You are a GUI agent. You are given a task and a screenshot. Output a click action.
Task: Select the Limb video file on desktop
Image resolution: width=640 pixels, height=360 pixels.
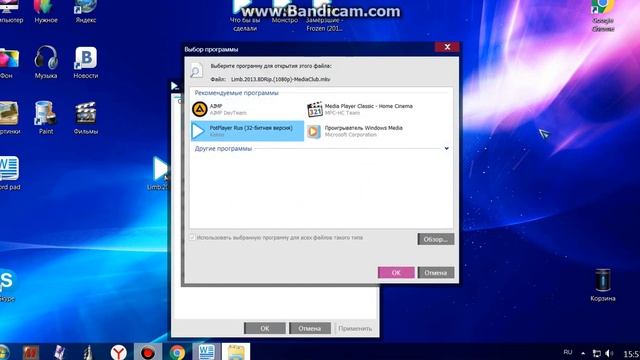(159, 173)
